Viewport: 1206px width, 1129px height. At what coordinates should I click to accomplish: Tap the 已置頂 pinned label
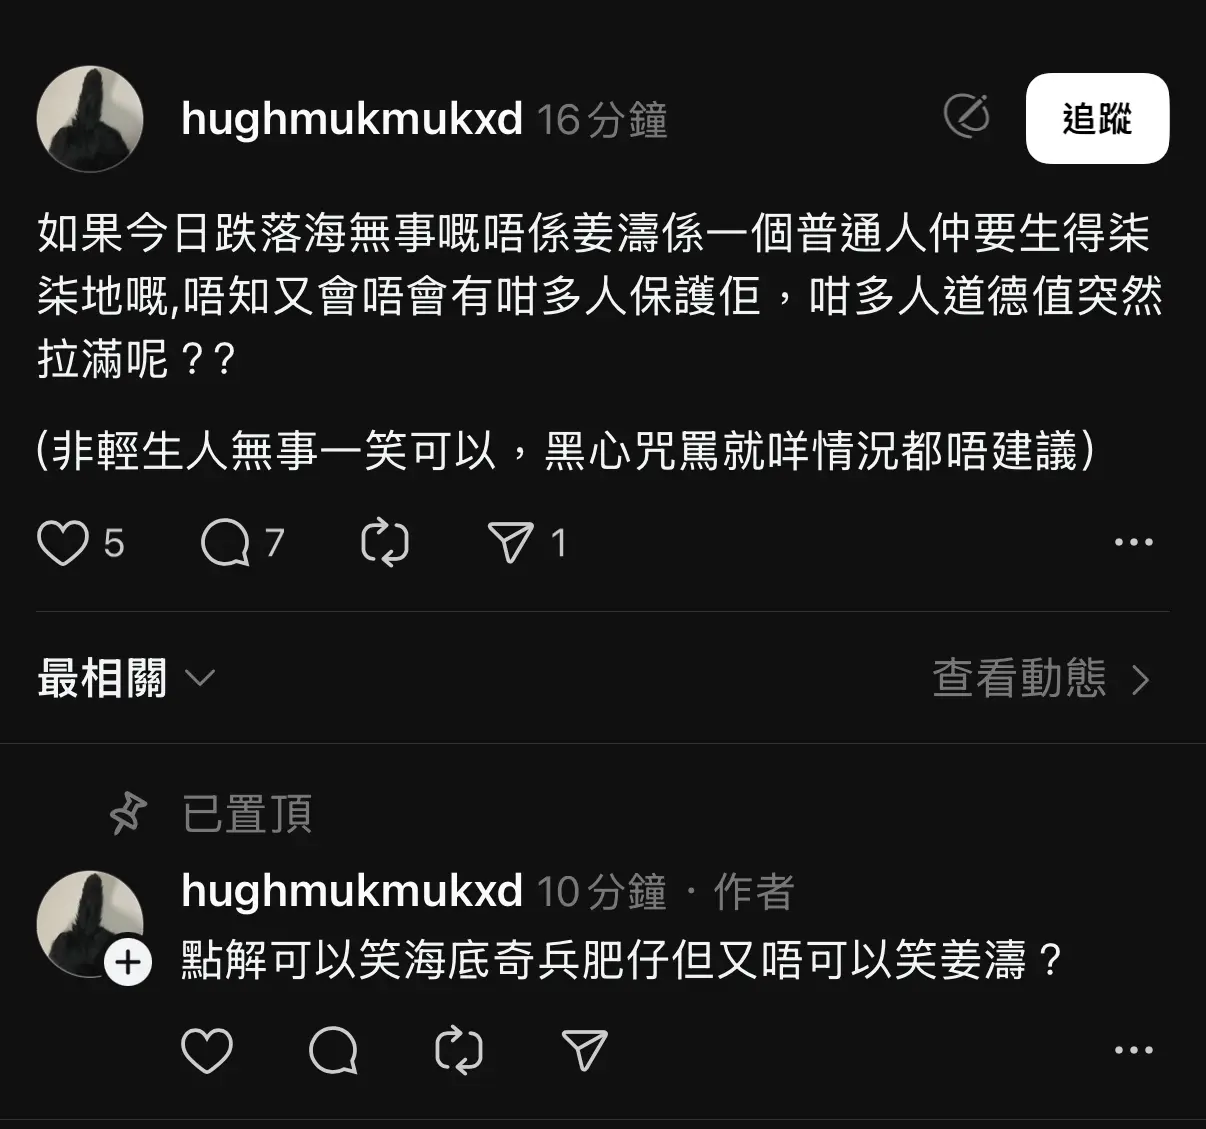[247, 815]
